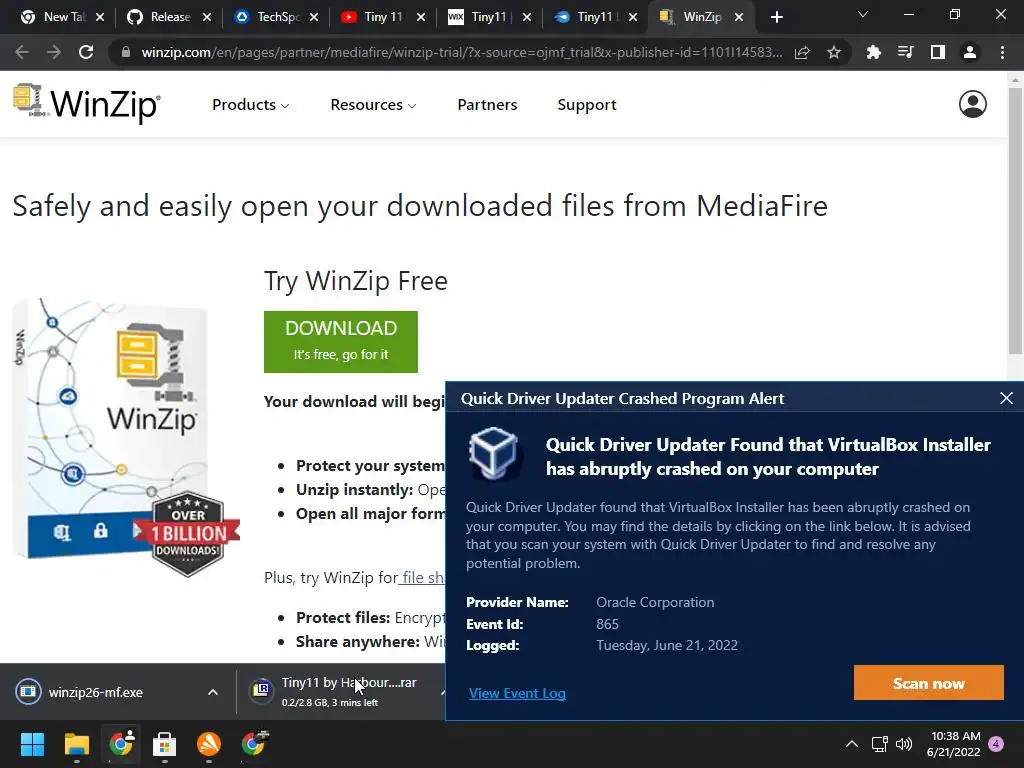Open the Support menu item
The image size is (1024, 768).
pos(586,105)
